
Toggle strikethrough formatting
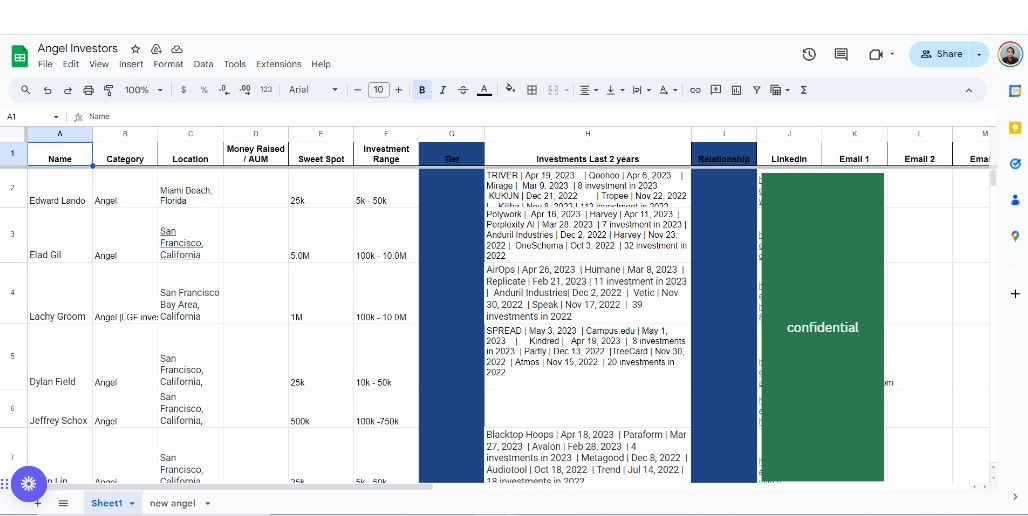coord(463,90)
